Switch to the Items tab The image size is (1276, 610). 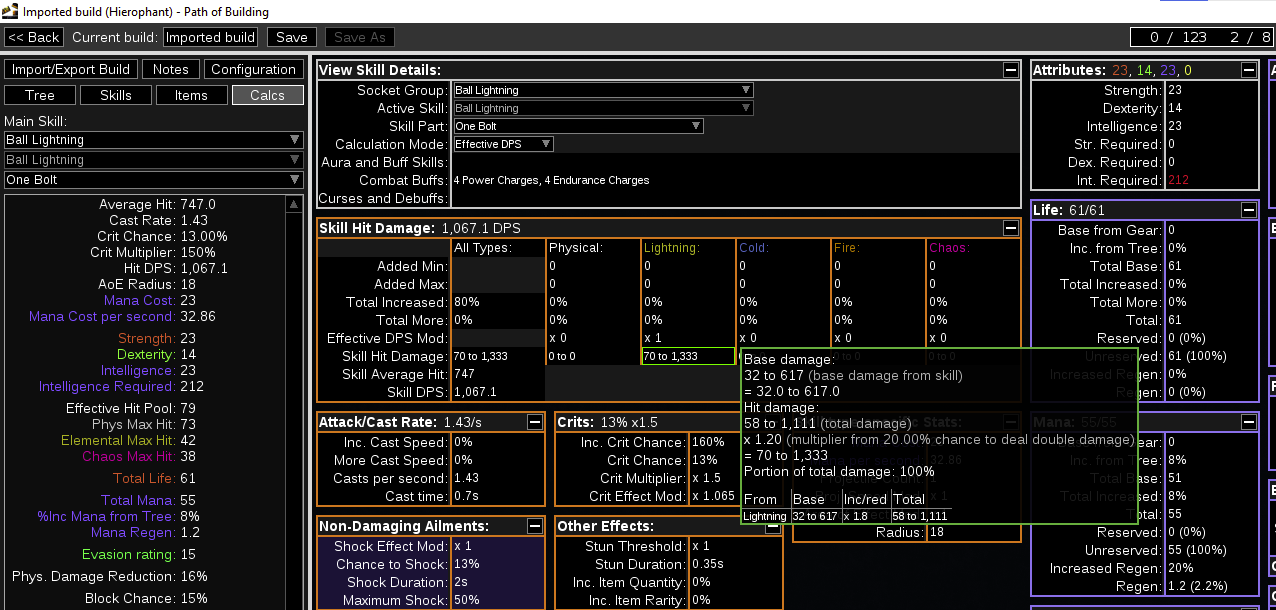(x=191, y=95)
